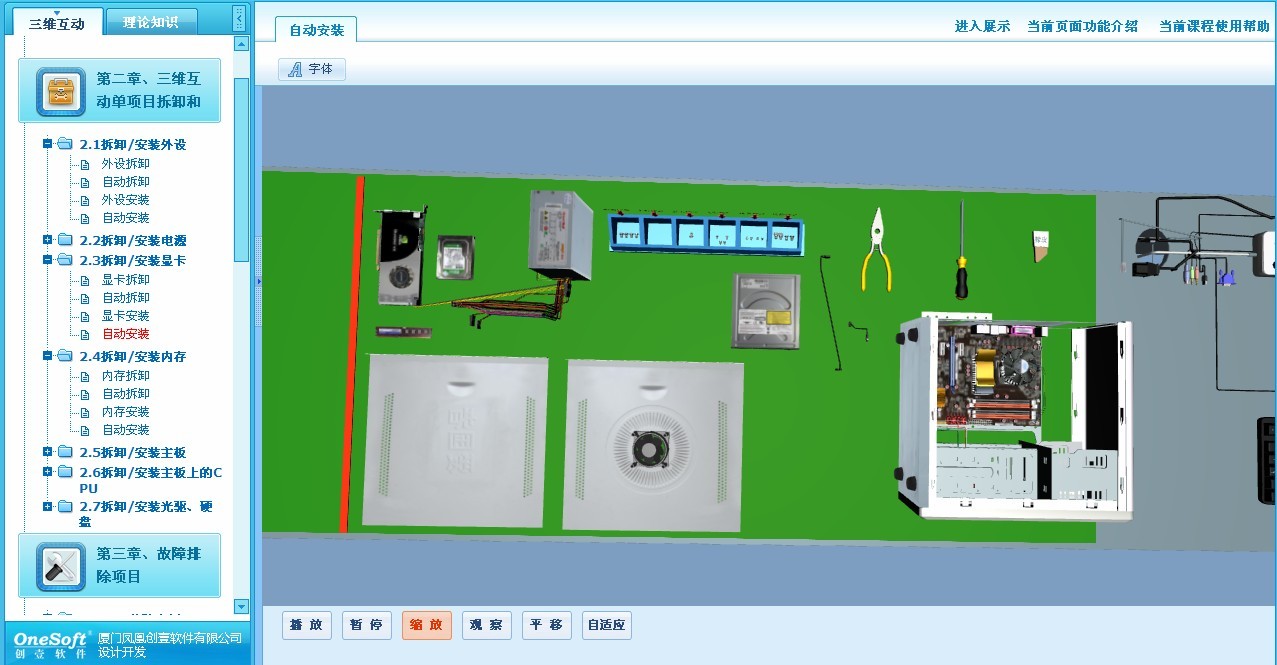Collapse the 2.1拆卸/安装外设 tree node
This screenshot has width=1277, height=665.
point(47,144)
